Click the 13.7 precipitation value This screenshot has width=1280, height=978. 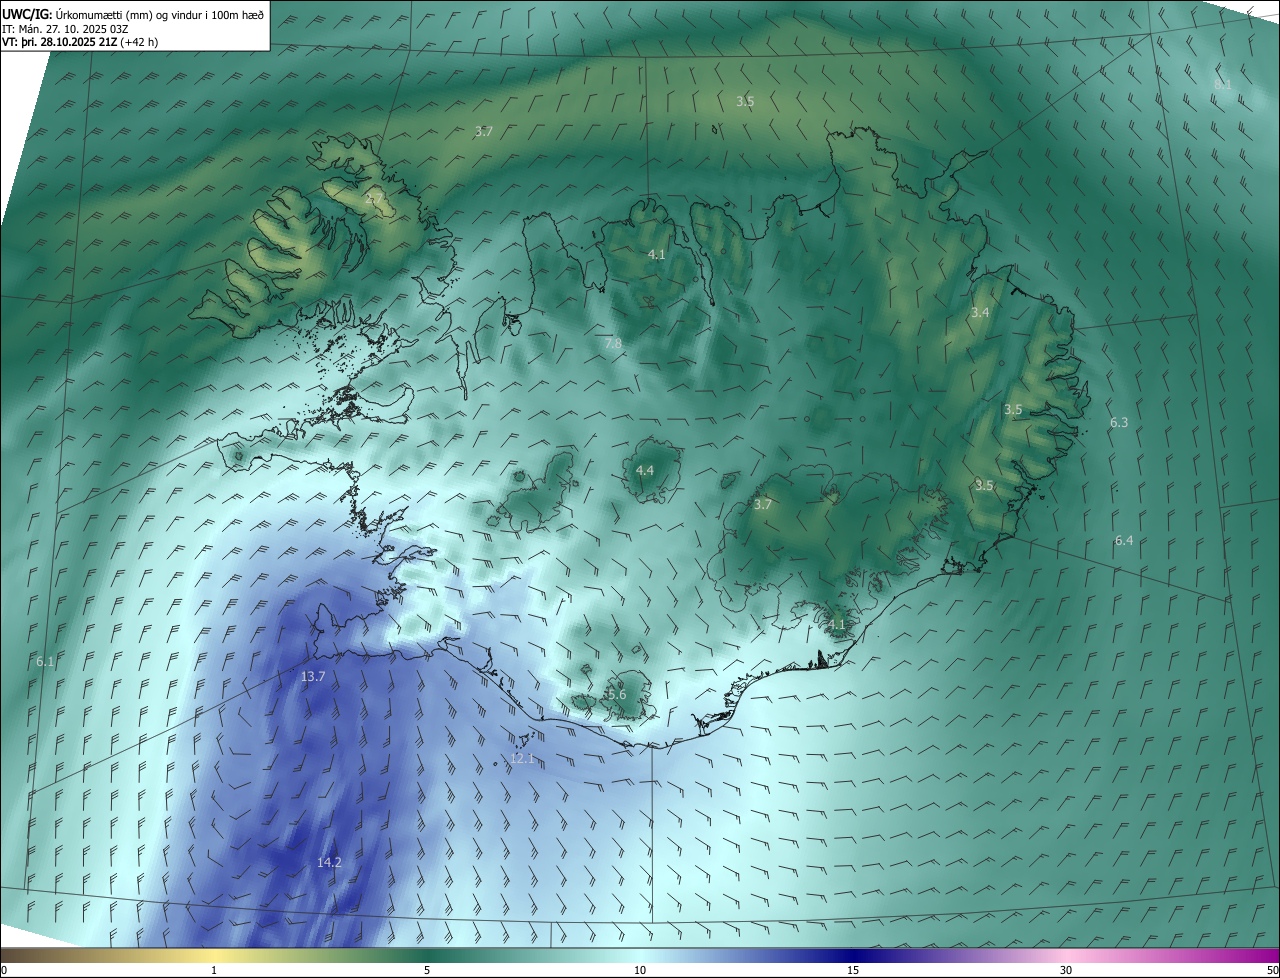pyautogui.click(x=313, y=677)
